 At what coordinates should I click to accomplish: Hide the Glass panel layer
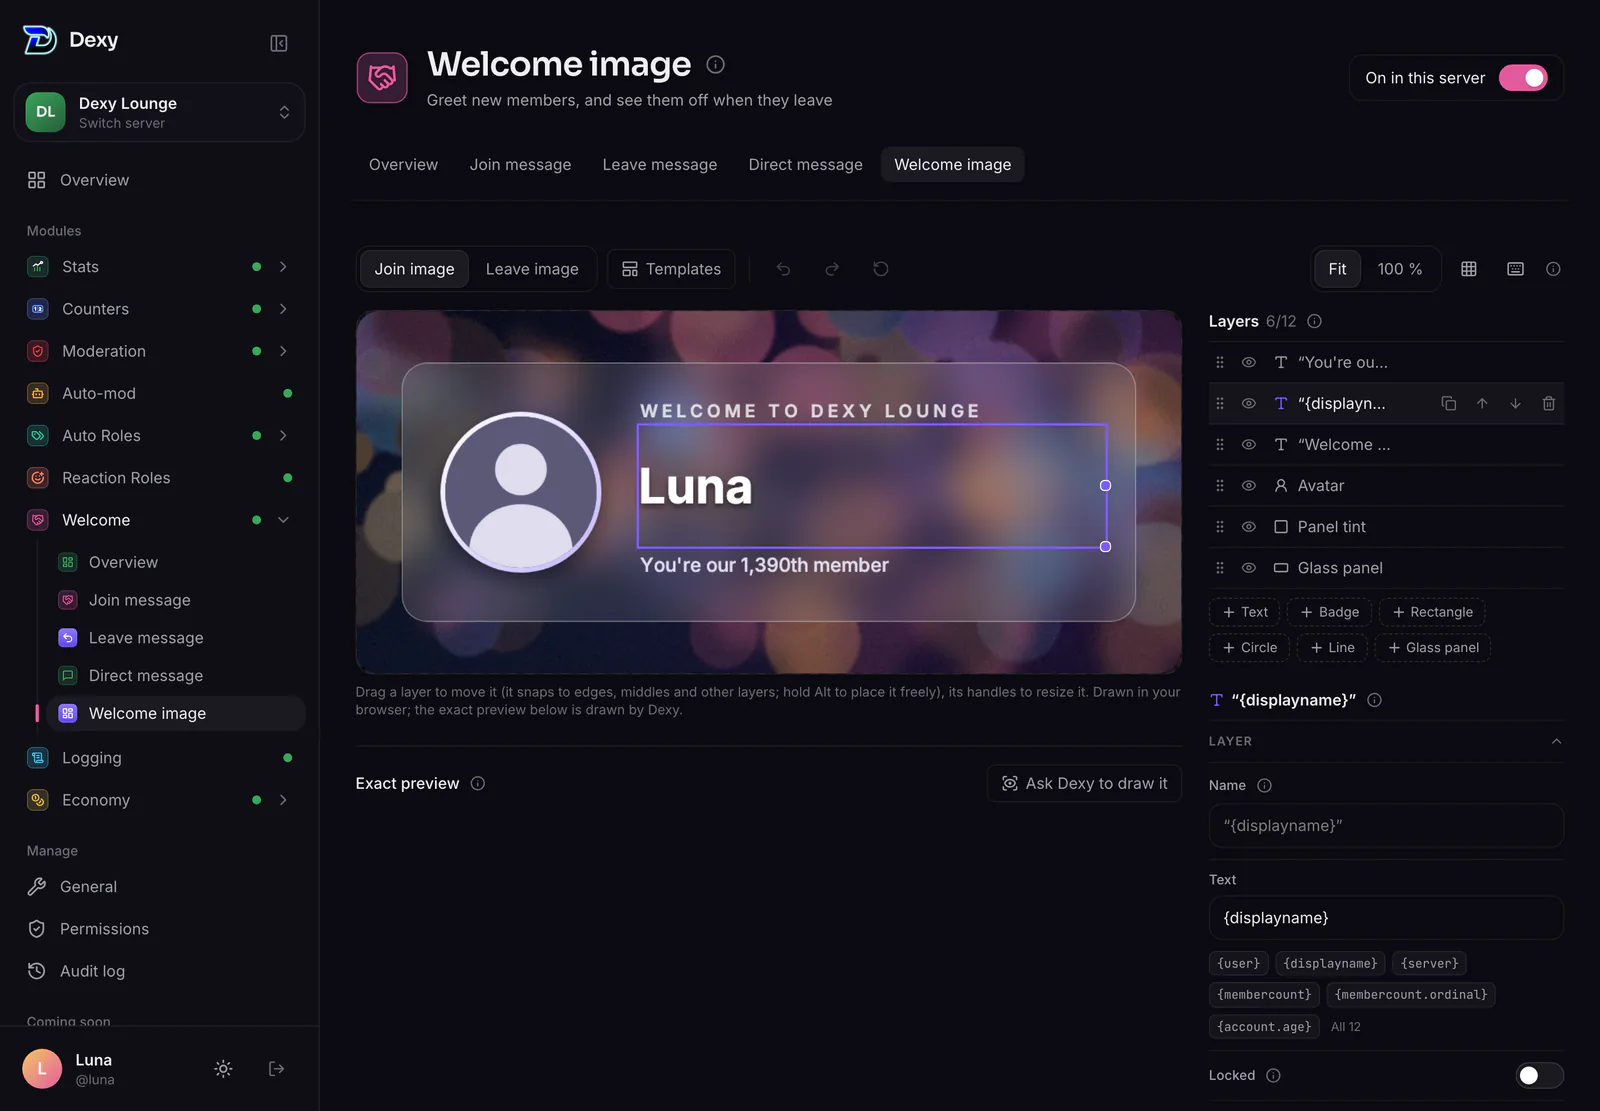[1249, 568]
